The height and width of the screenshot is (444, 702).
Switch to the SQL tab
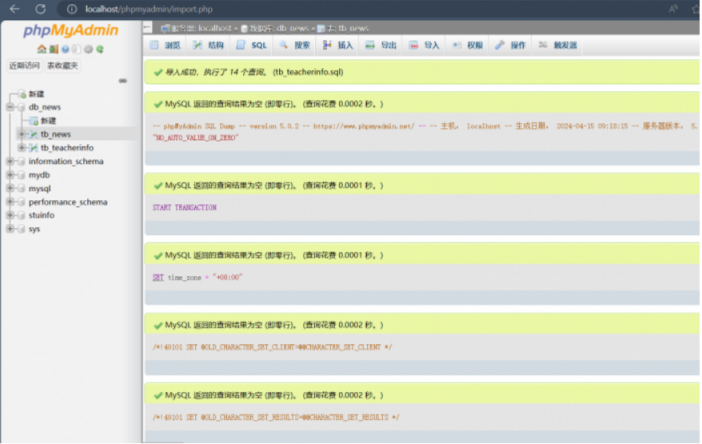(251, 45)
